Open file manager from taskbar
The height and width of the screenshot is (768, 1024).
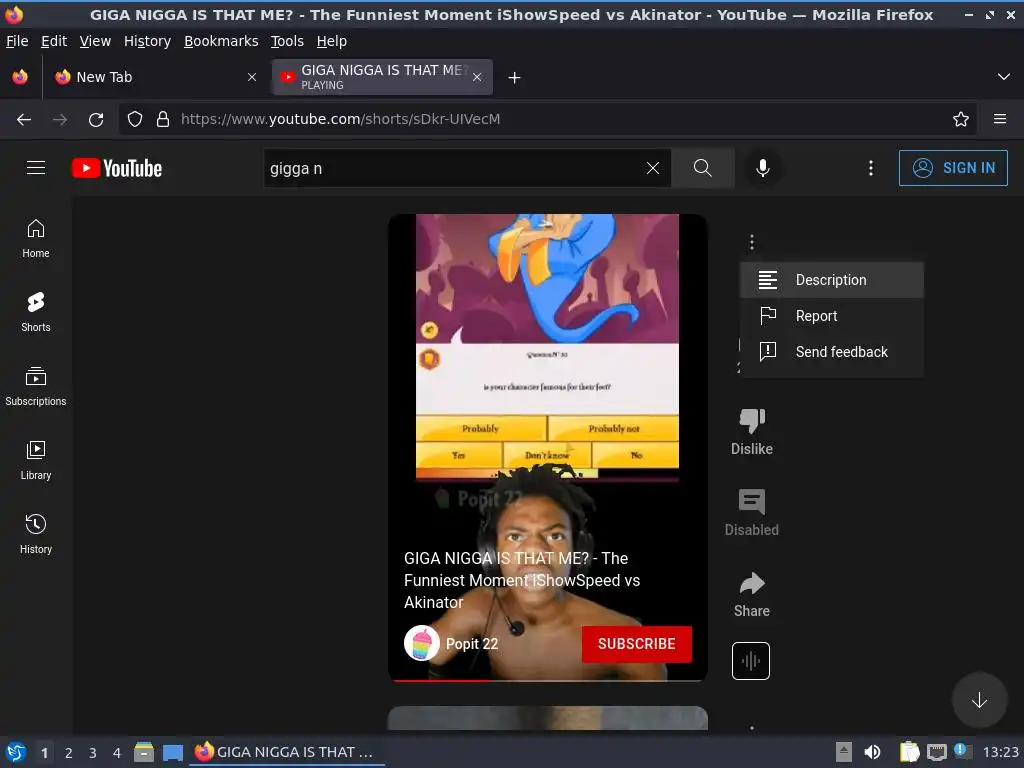click(144, 752)
